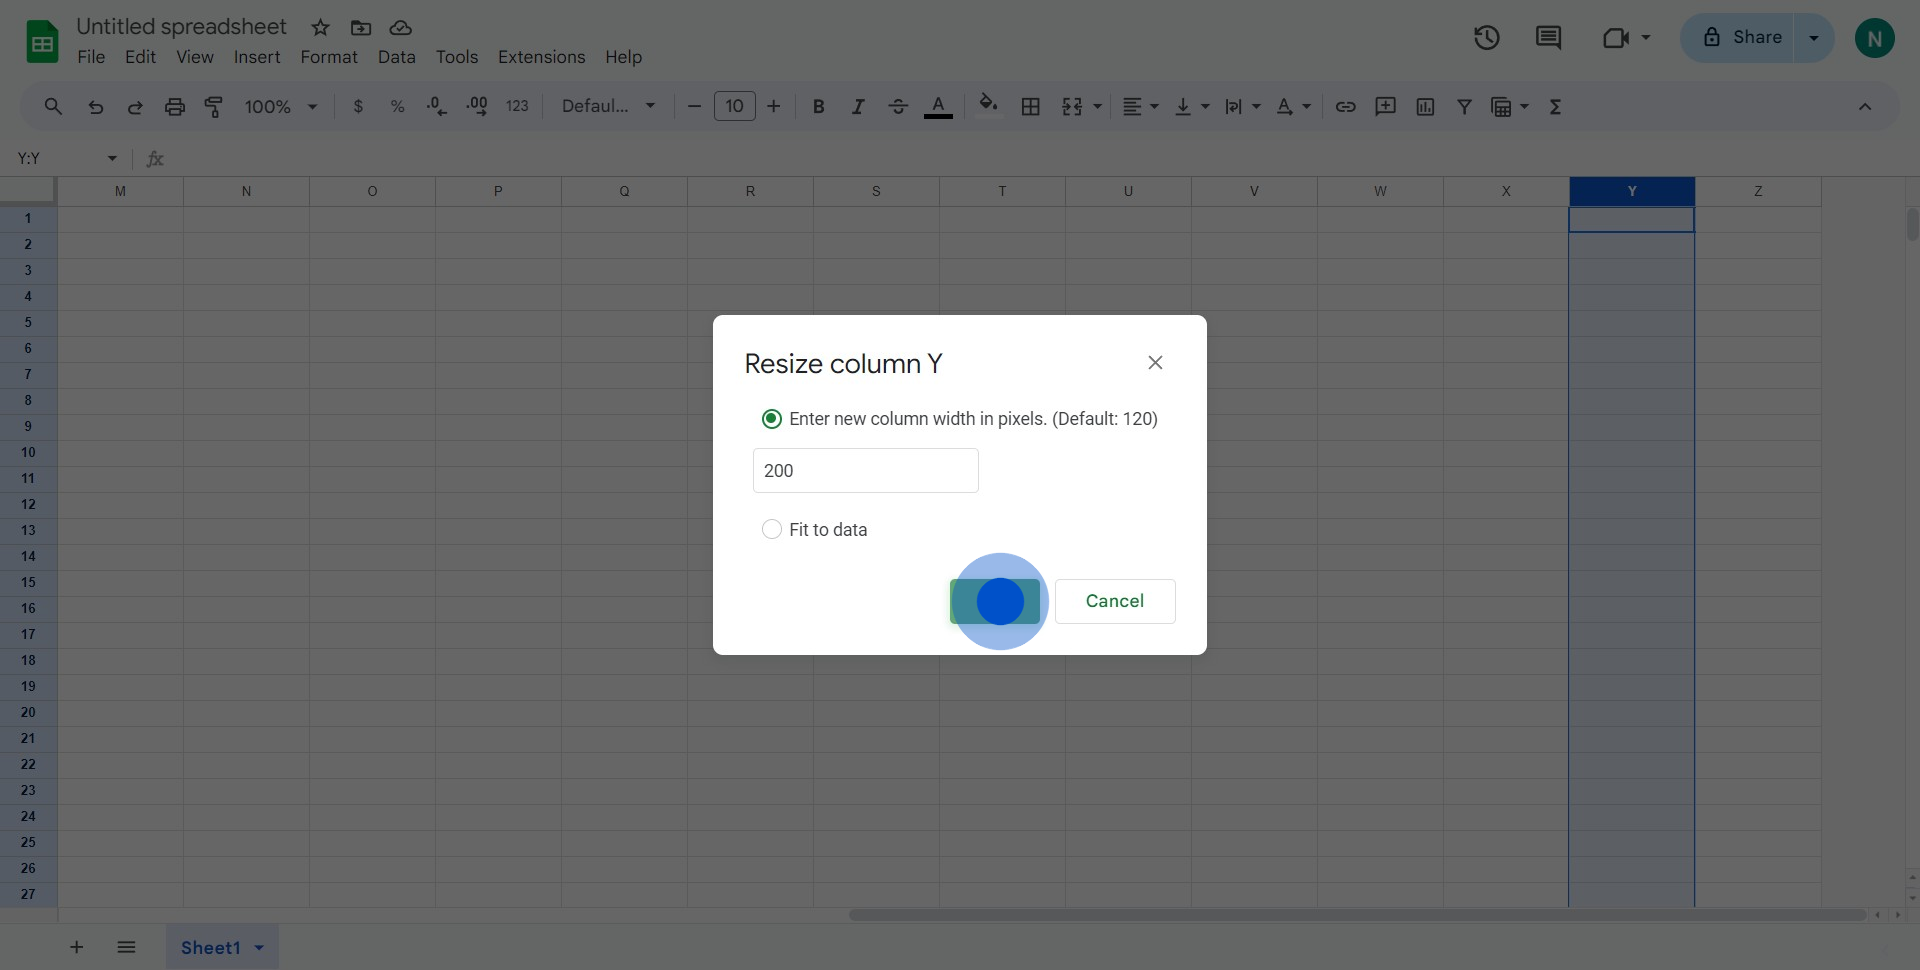Increase font size plus button
Image resolution: width=1920 pixels, height=970 pixels.
click(774, 106)
